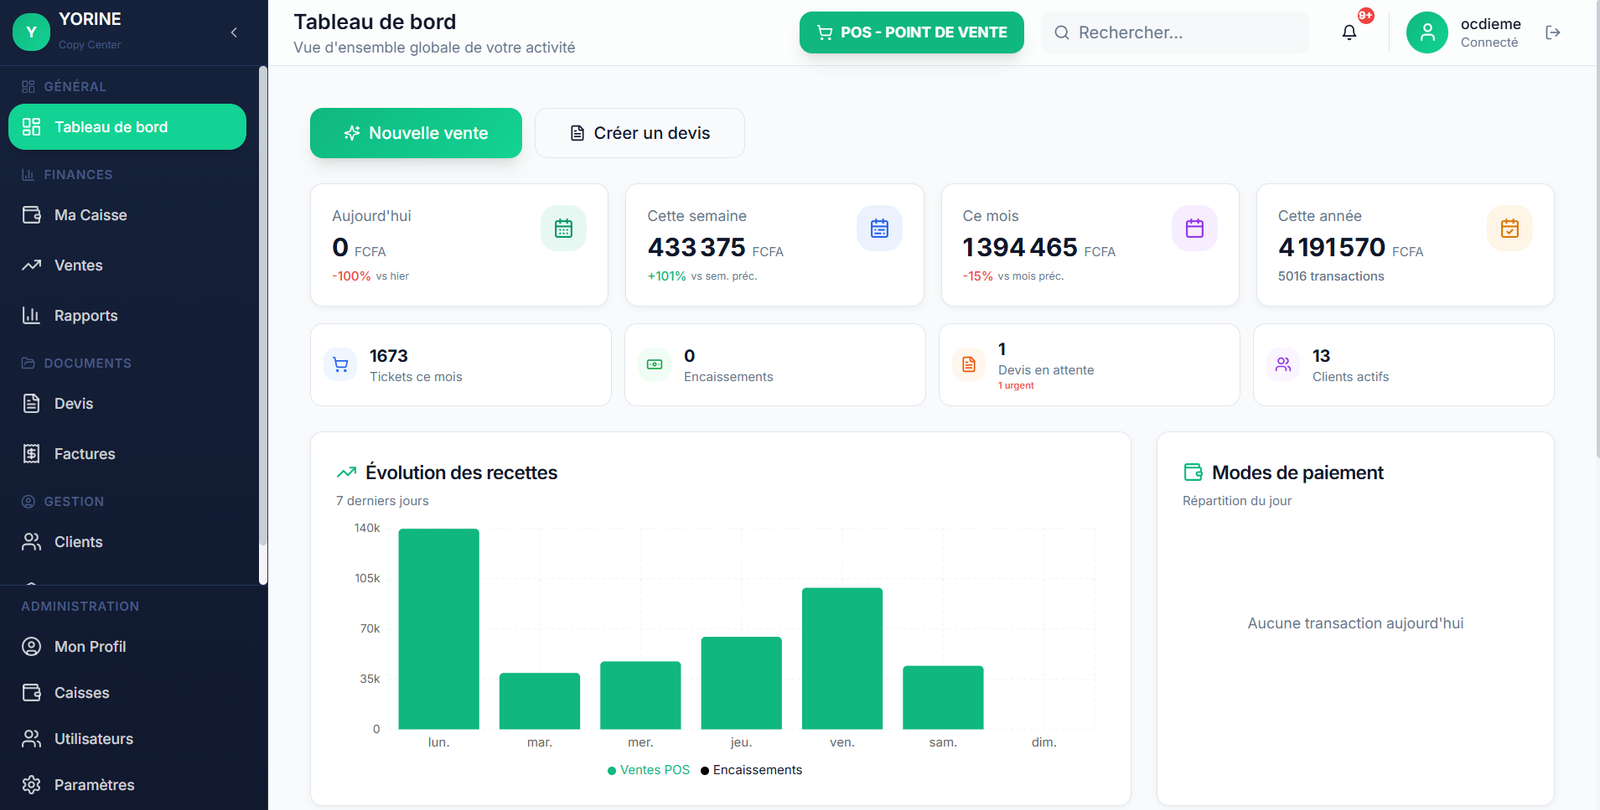This screenshot has width=1600, height=810.
Task: Click the green user avatar icon
Action: pos(1427,33)
